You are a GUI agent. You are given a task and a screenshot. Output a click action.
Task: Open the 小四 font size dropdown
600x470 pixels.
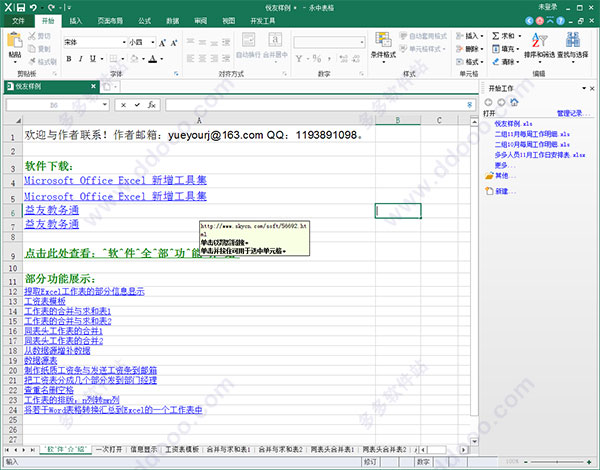pyautogui.click(x=153, y=42)
